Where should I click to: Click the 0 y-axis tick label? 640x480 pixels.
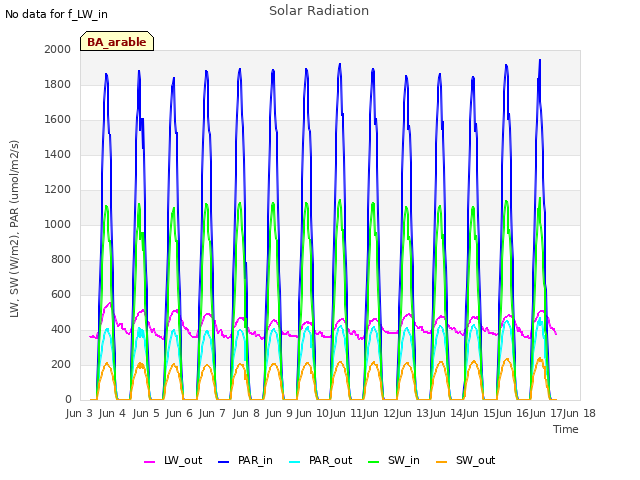pos(68,400)
